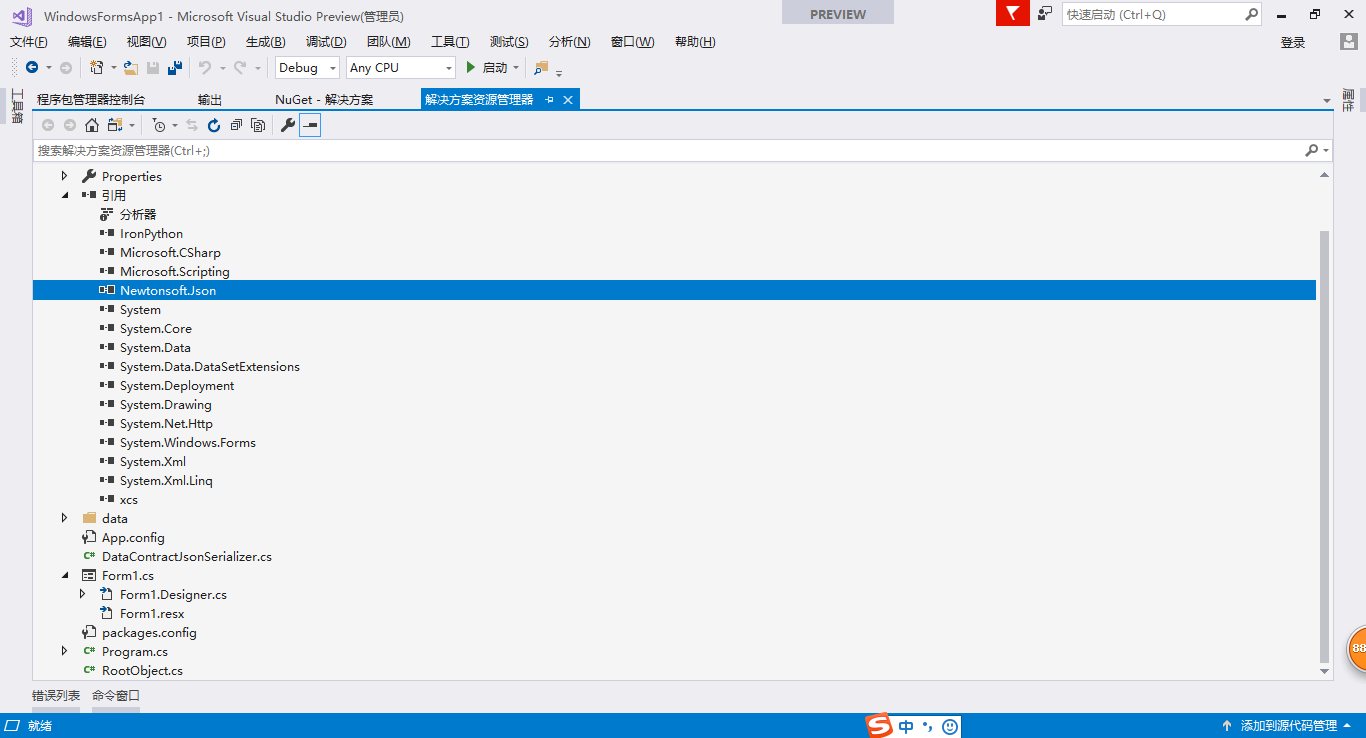
Task: Switch to the NuGet - 解决方案 tab
Action: pyautogui.click(x=323, y=99)
